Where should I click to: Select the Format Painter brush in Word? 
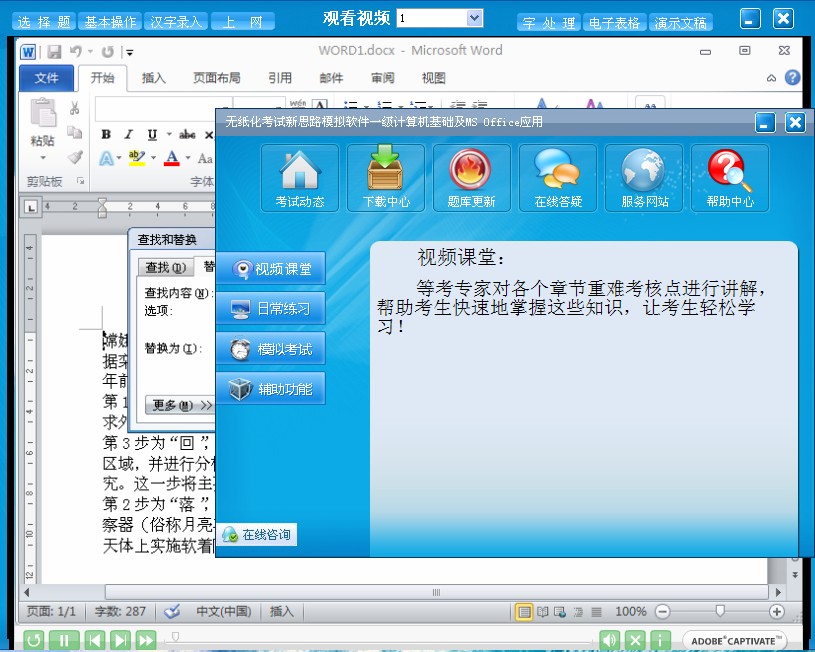75,157
